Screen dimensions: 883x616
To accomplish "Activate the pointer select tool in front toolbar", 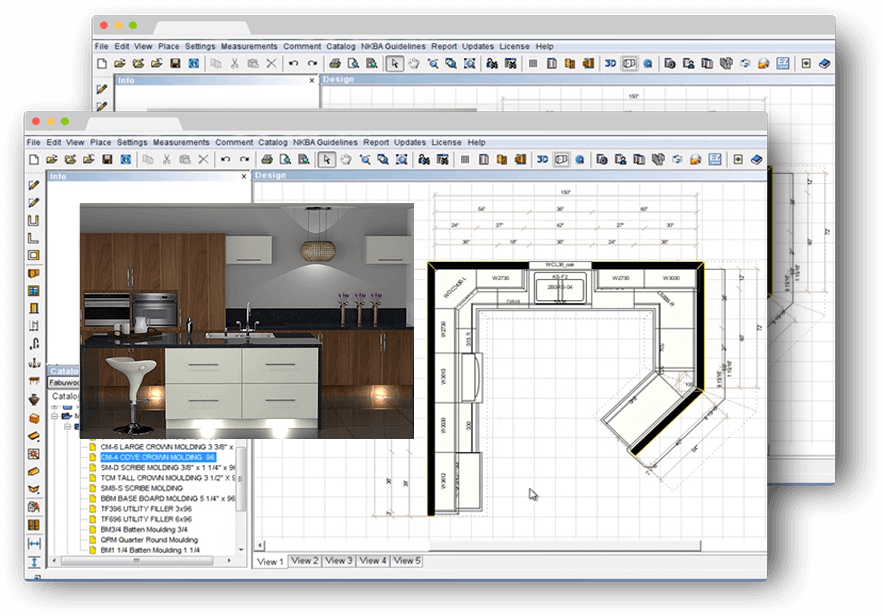I will point(327,159).
